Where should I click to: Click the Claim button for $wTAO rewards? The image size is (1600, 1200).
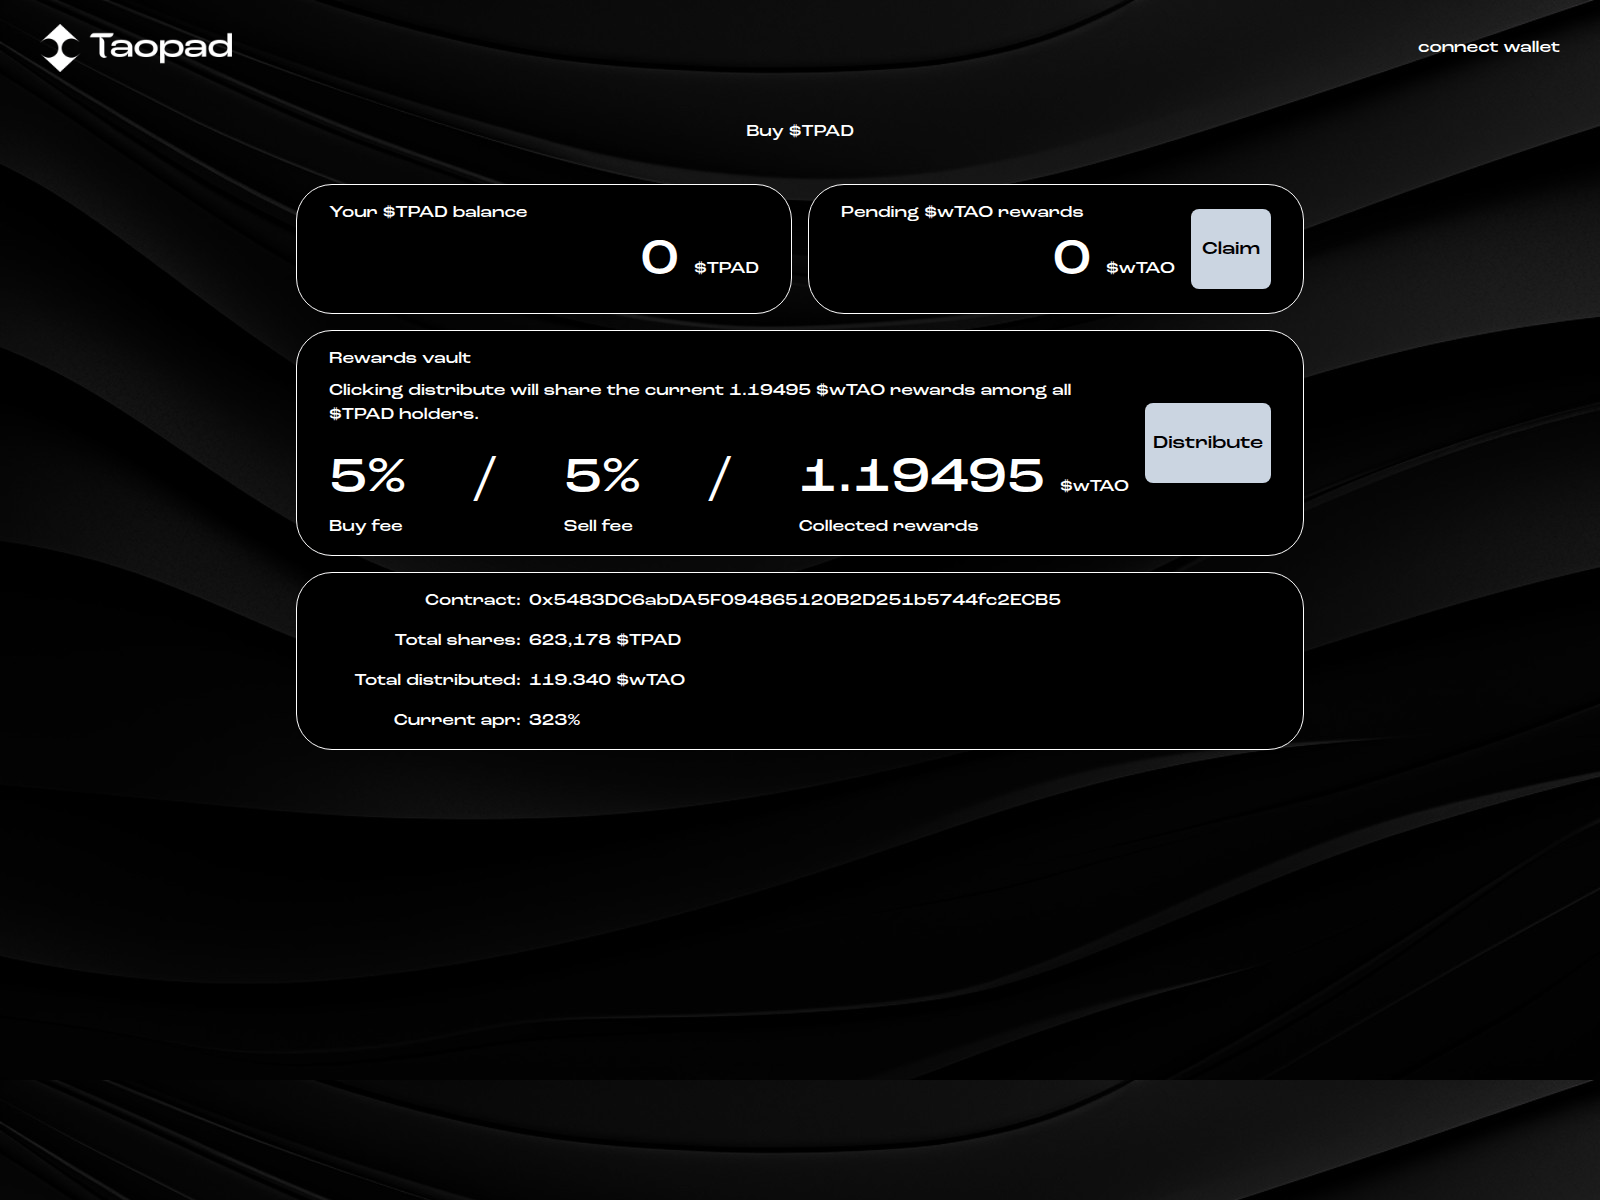1231,249
